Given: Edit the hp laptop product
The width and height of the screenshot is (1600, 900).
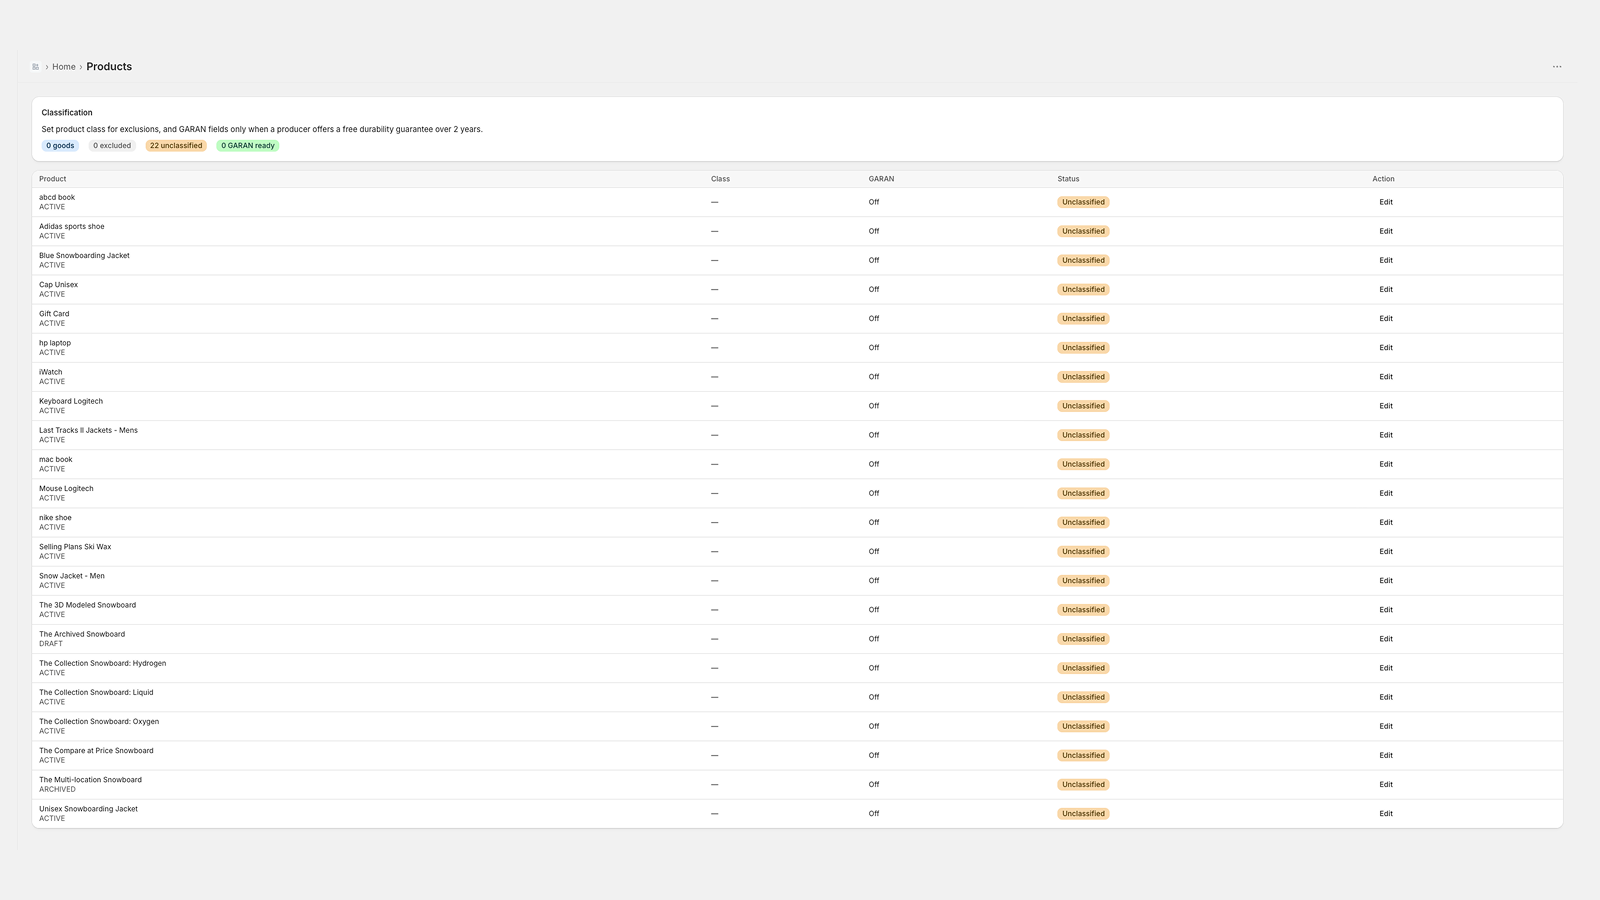Looking at the screenshot, I should (1386, 348).
